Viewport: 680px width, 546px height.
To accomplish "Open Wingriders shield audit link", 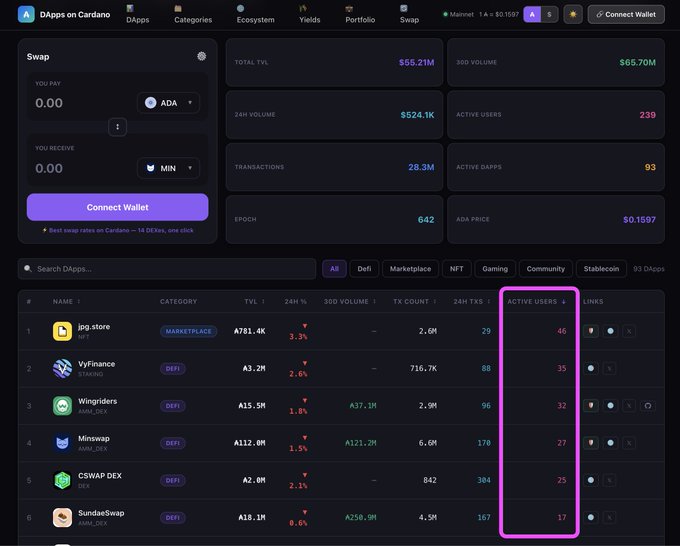I will click(591, 406).
